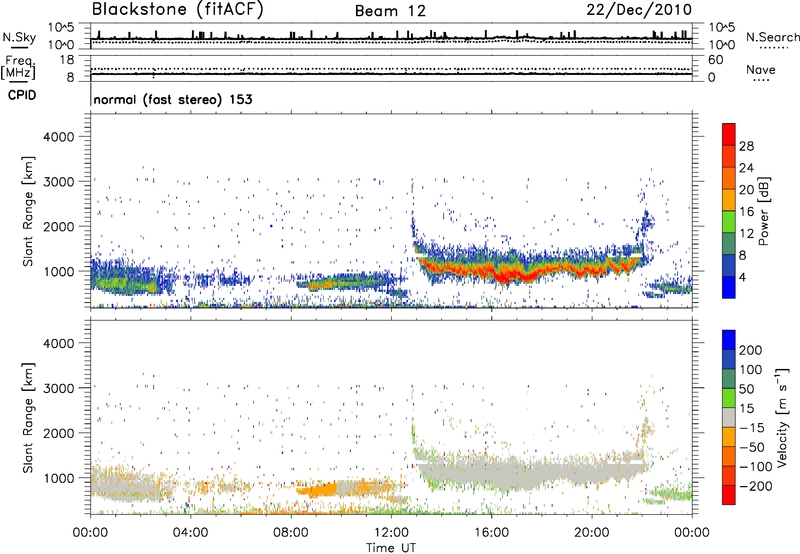Click the "Velocity [m s-1]" colorbar label

(782, 417)
